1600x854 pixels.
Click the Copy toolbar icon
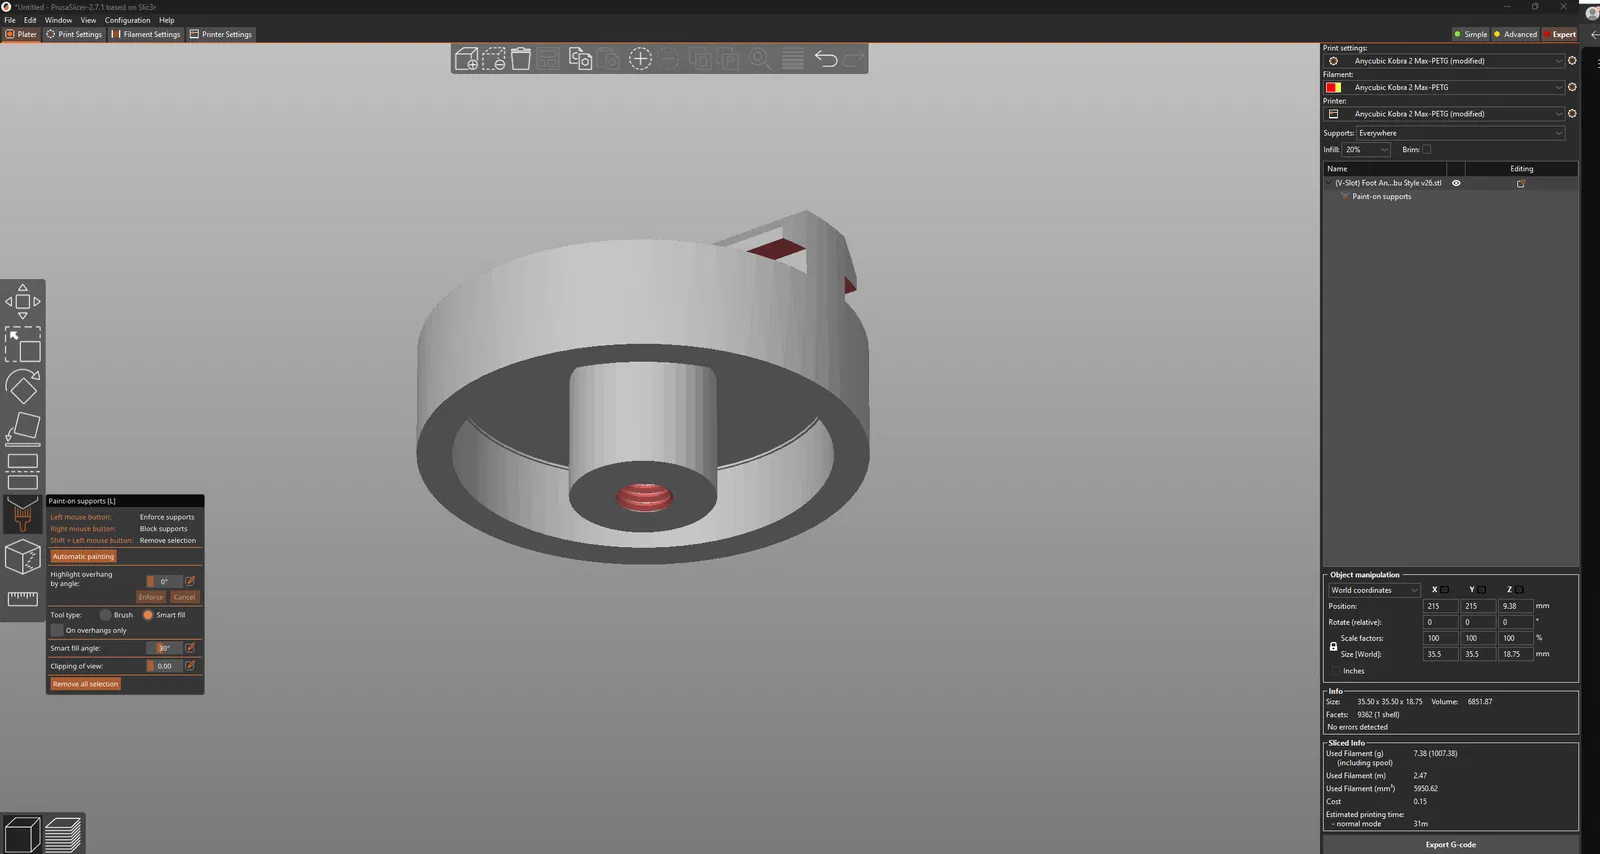pyautogui.click(x=581, y=59)
